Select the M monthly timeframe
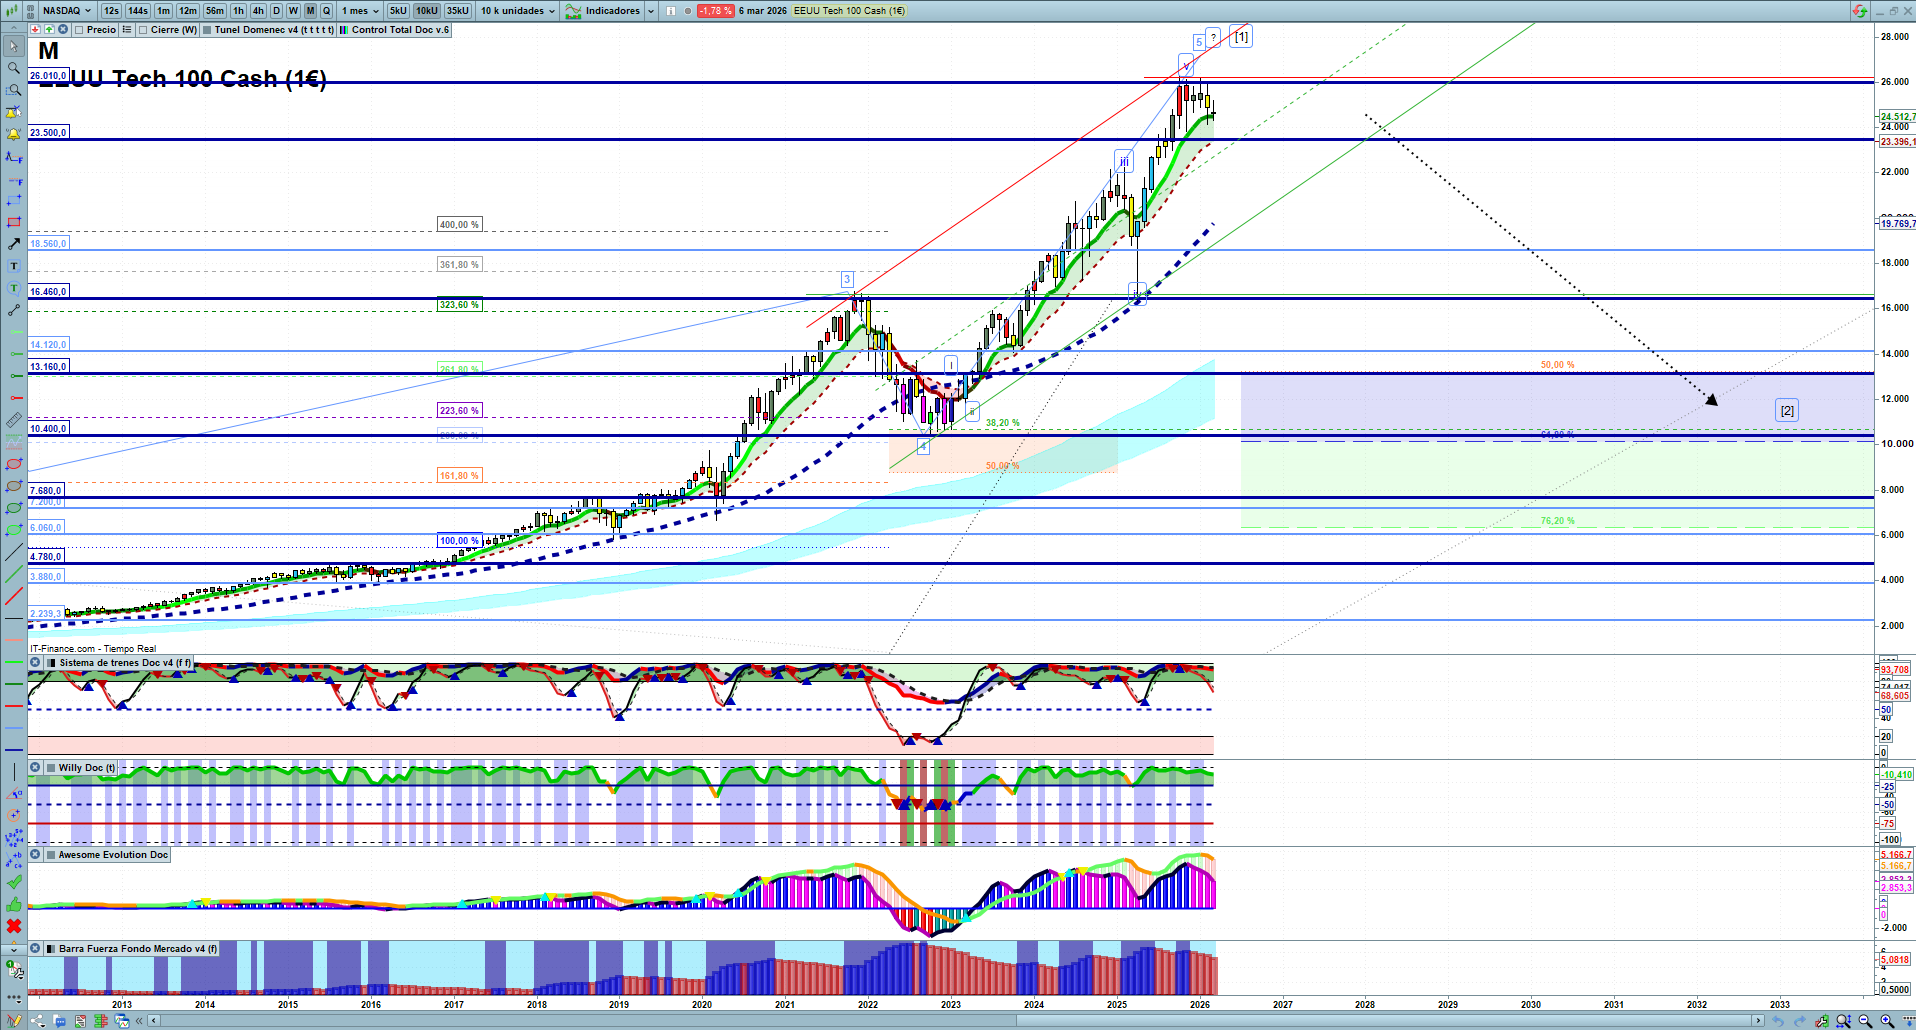1916x1030 pixels. coord(310,11)
